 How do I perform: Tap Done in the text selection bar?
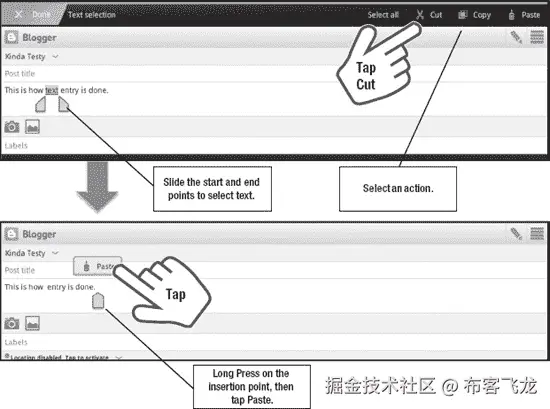pos(34,15)
